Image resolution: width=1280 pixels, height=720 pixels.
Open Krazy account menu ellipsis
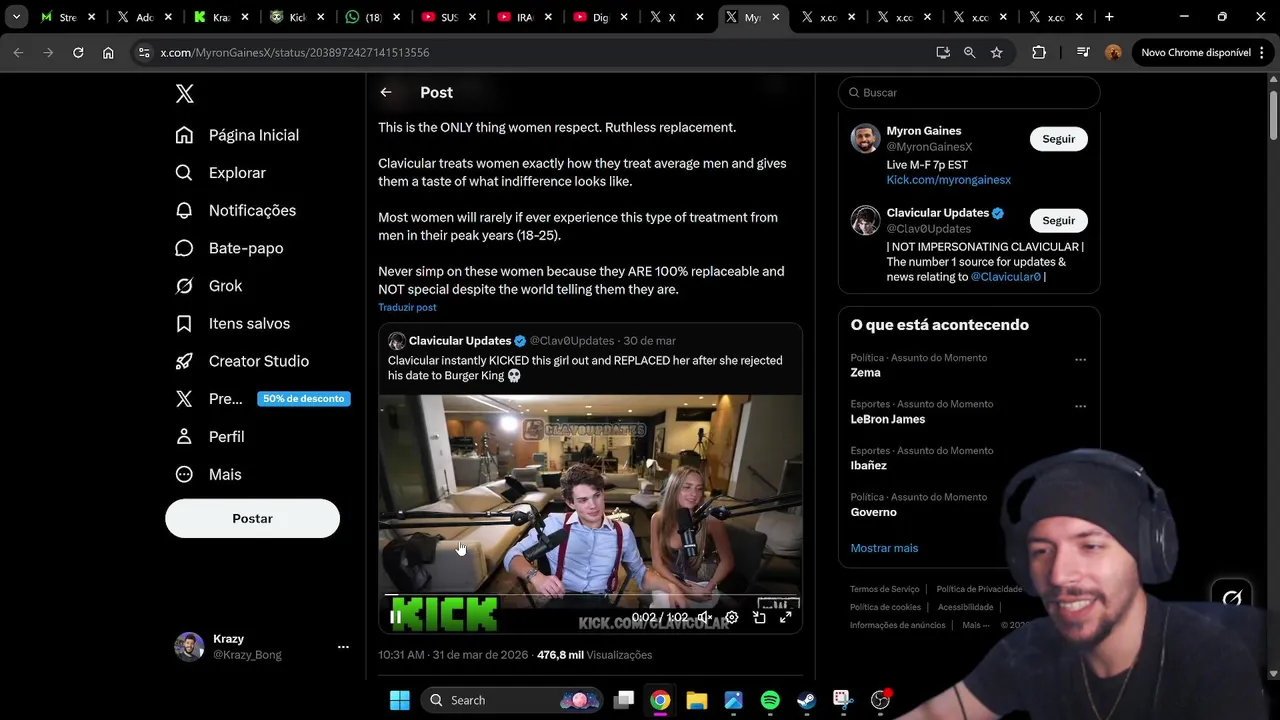[343, 647]
